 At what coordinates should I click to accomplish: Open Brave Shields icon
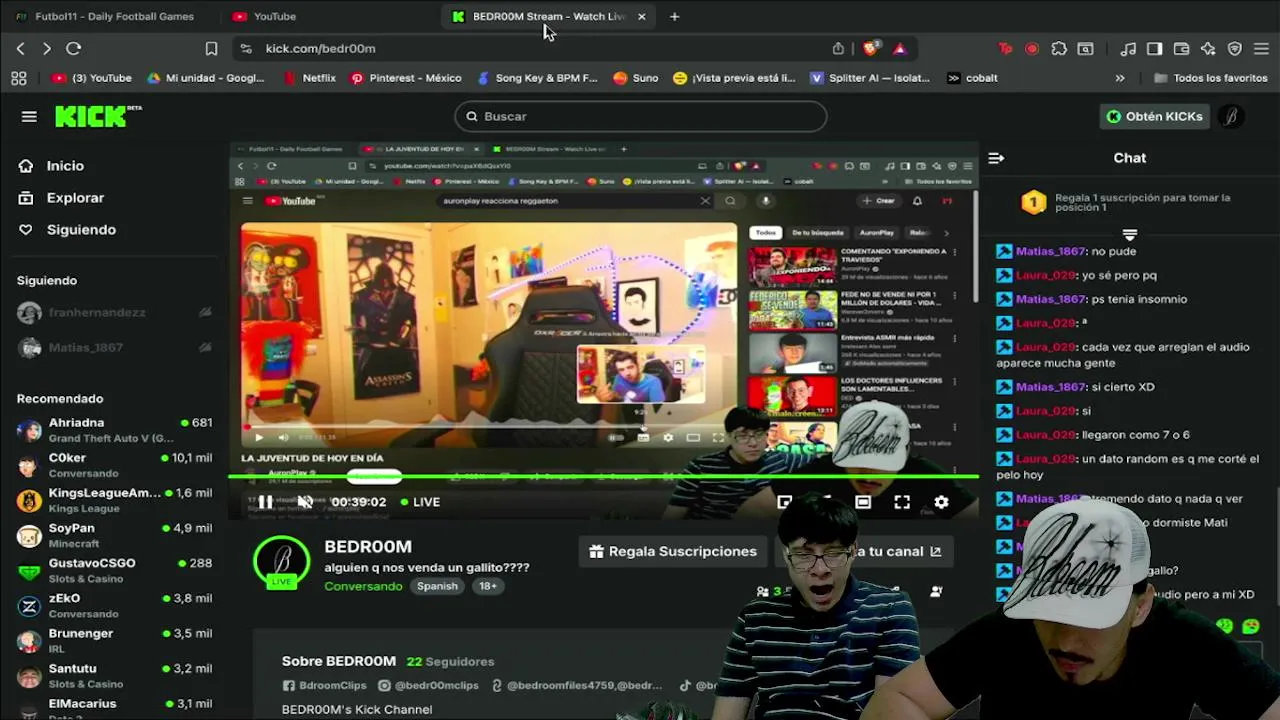click(x=870, y=48)
